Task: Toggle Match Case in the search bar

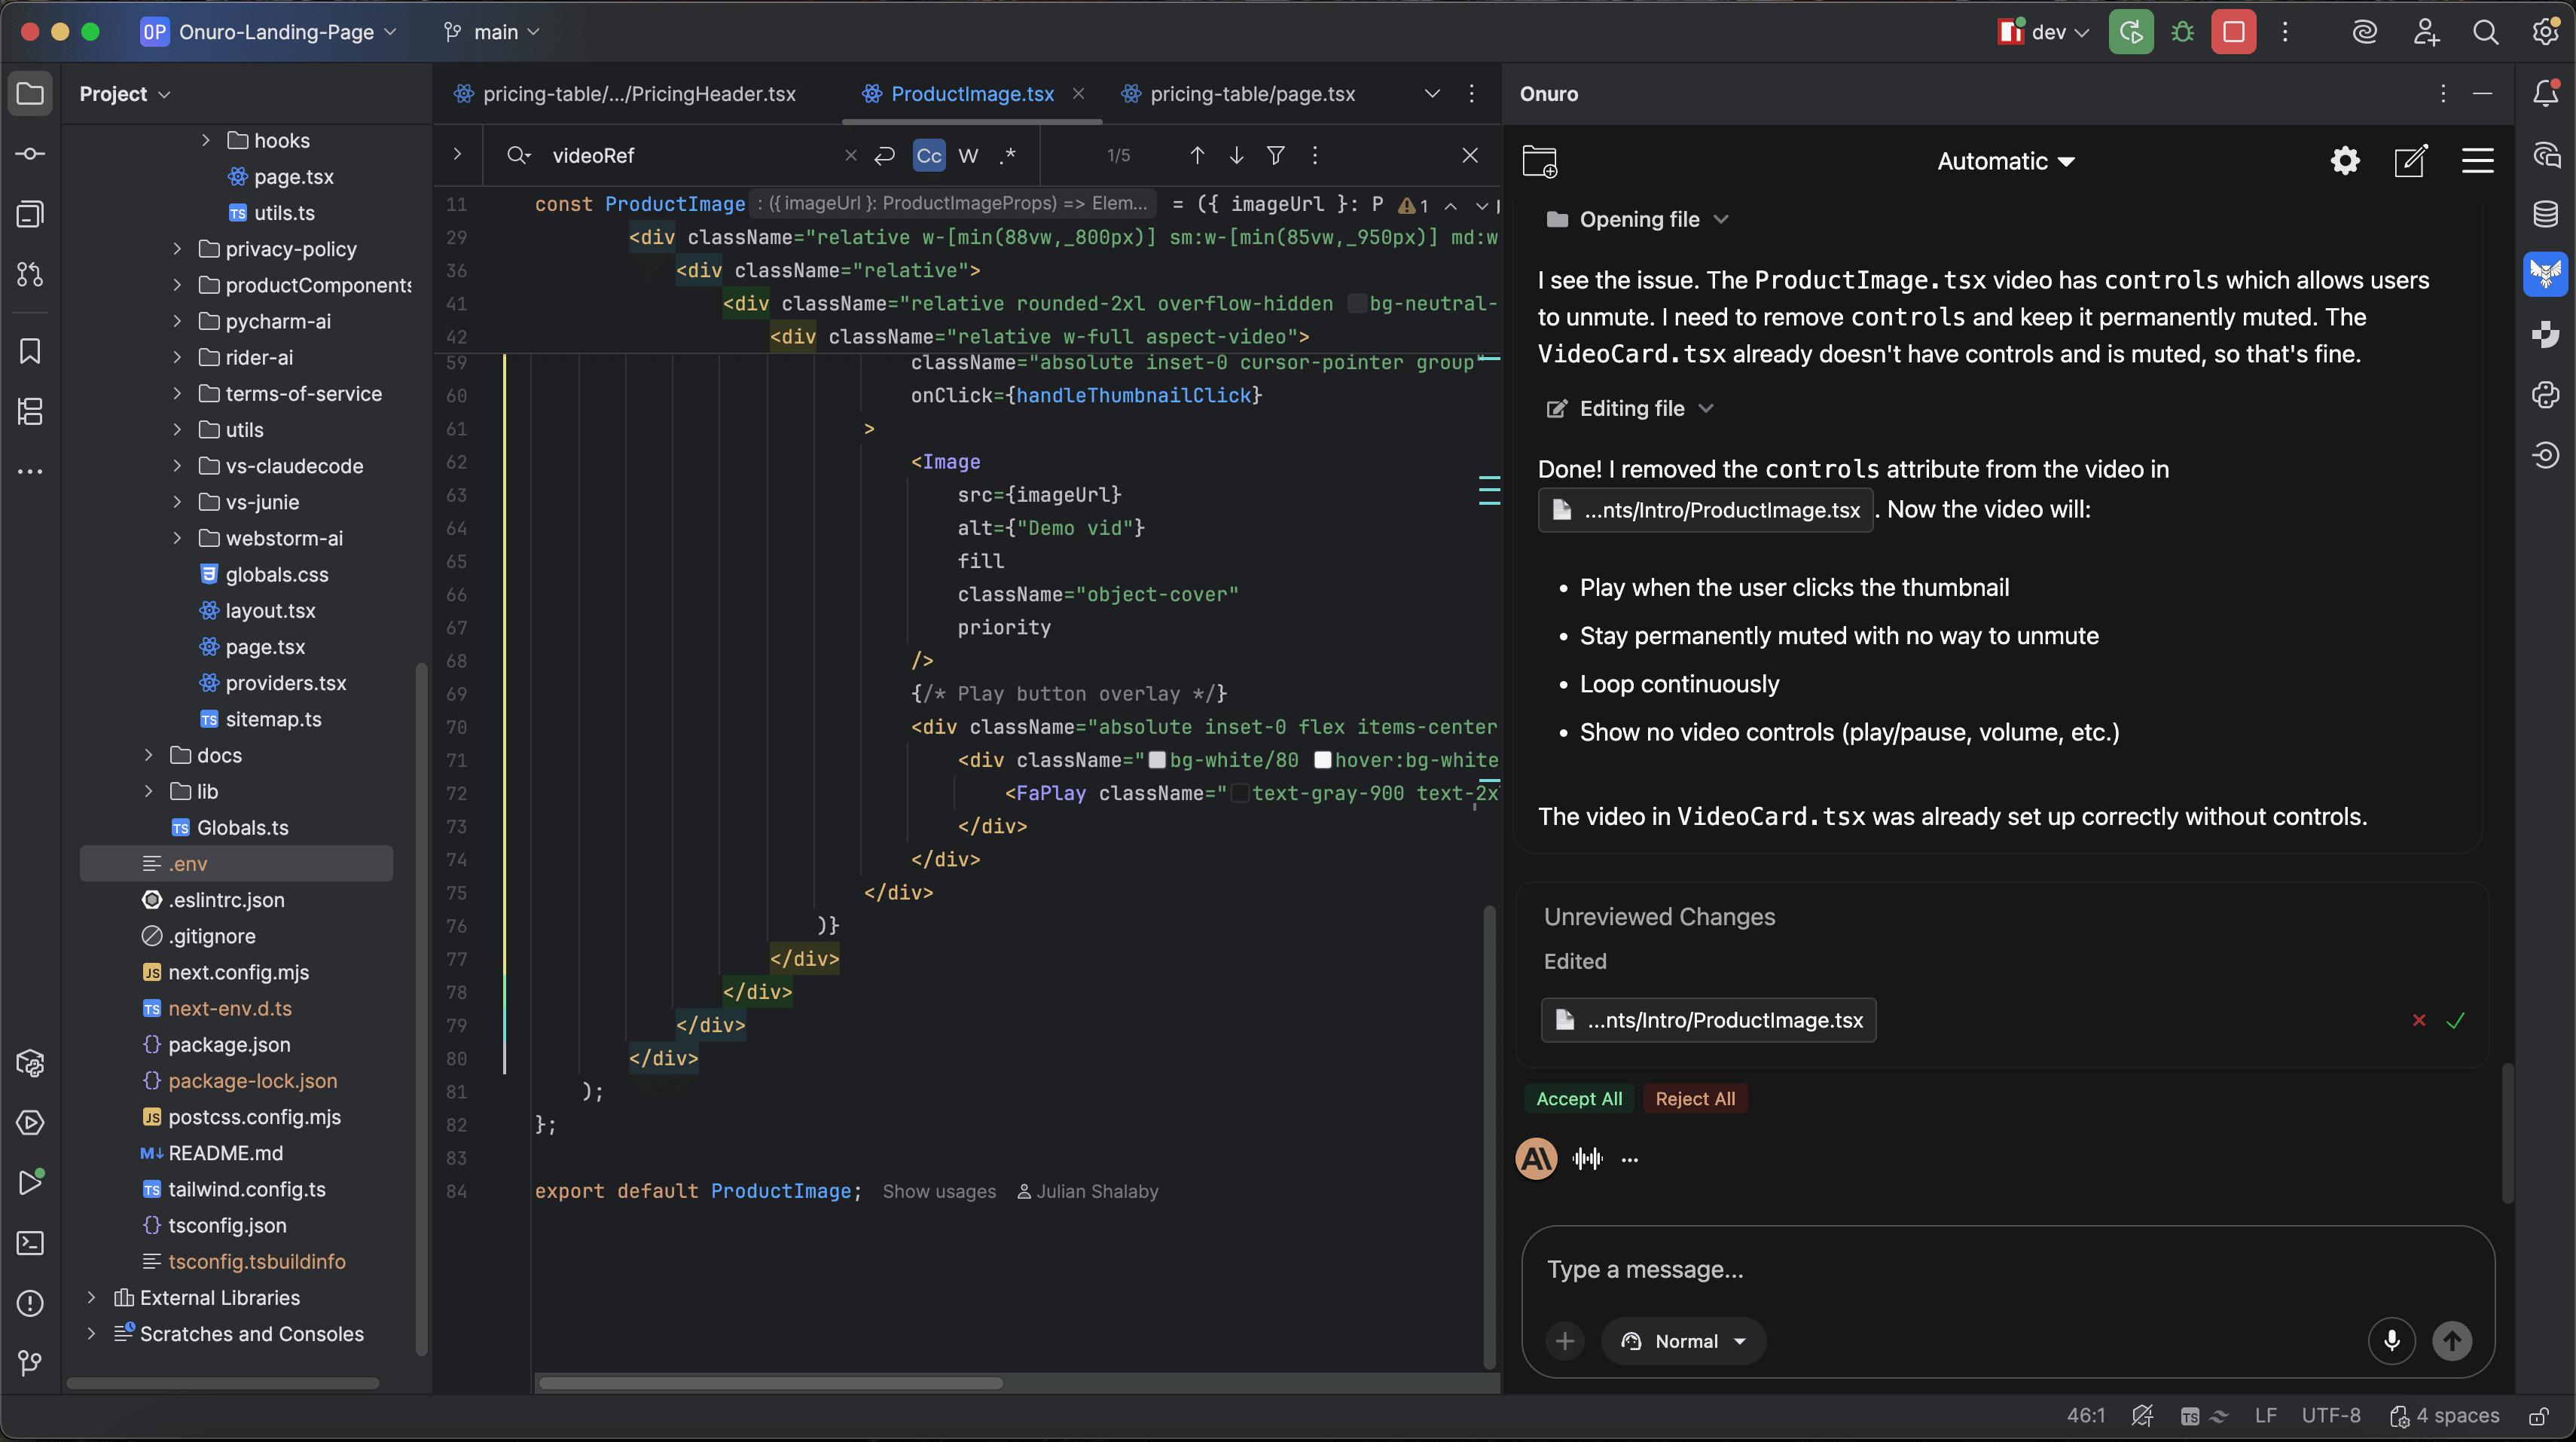Action: click(928, 155)
